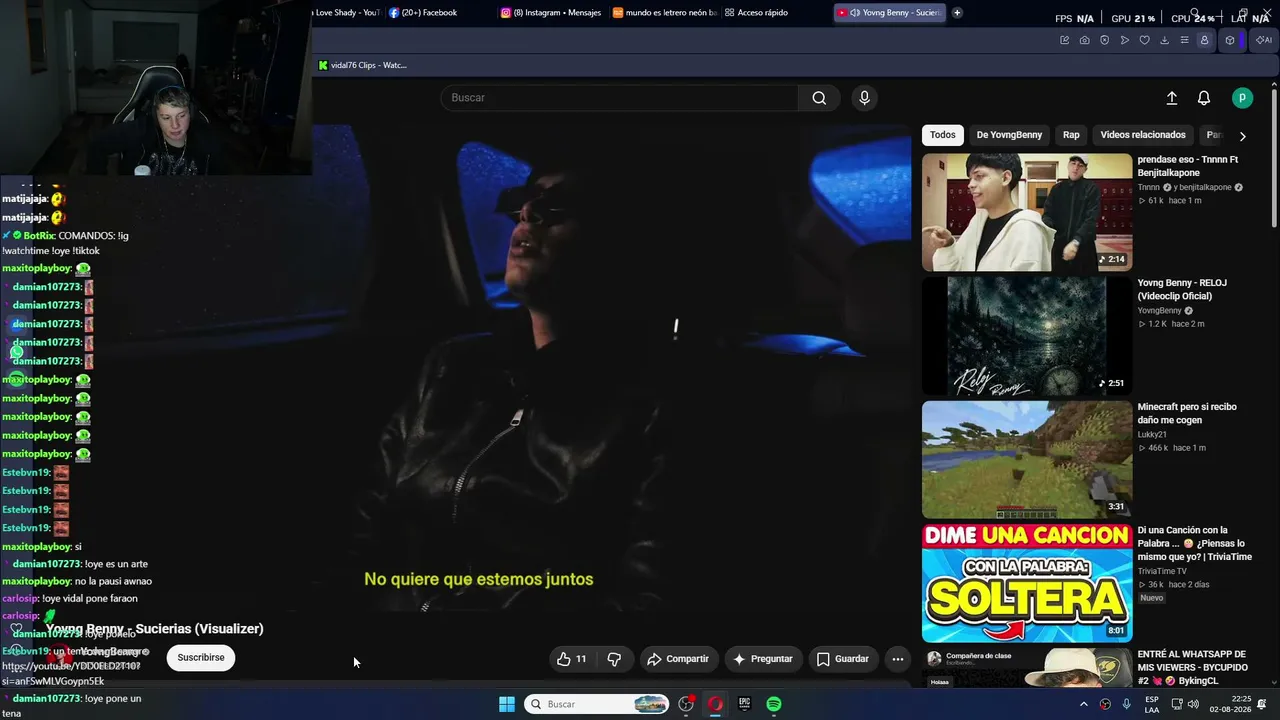Viewport: 1280px width, 720px height.
Task: Click the Preguntar button
Action: click(763, 659)
